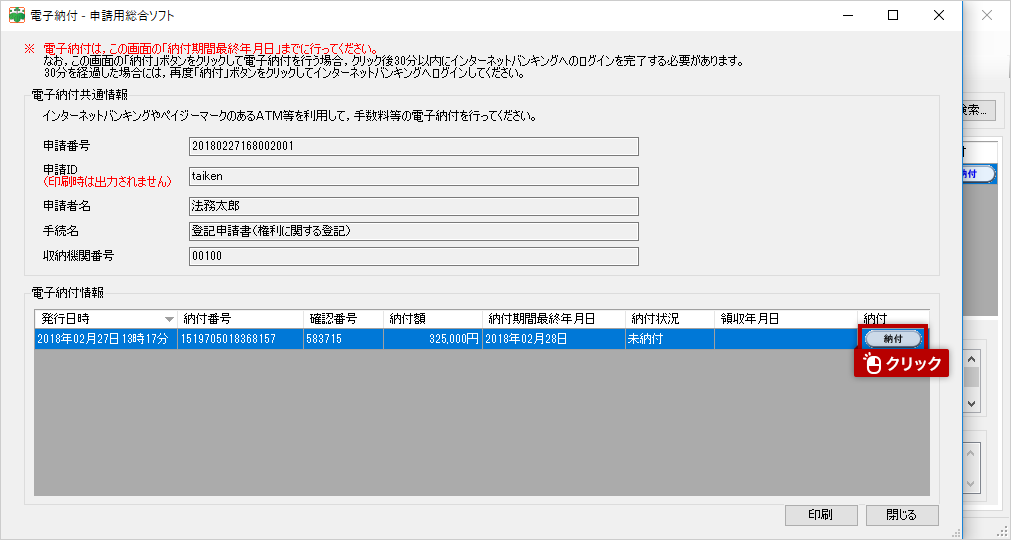The height and width of the screenshot is (540, 1011).
Task: Click the 納付状況 column header
Action: (670, 319)
